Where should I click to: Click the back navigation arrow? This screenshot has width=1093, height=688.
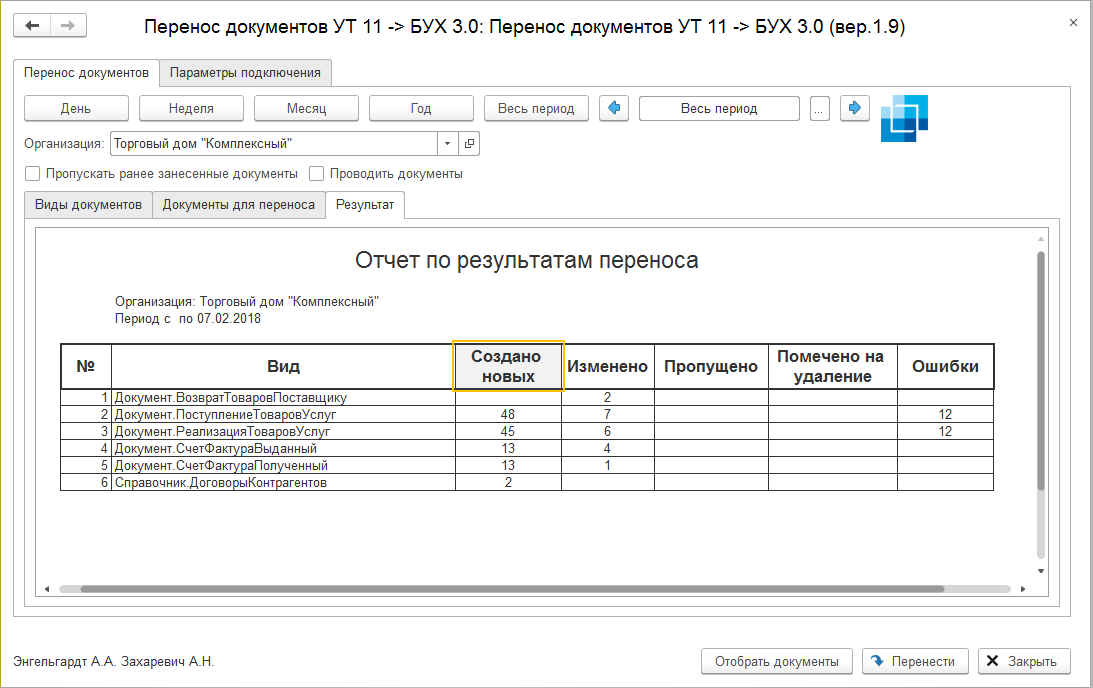coord(33,25)
